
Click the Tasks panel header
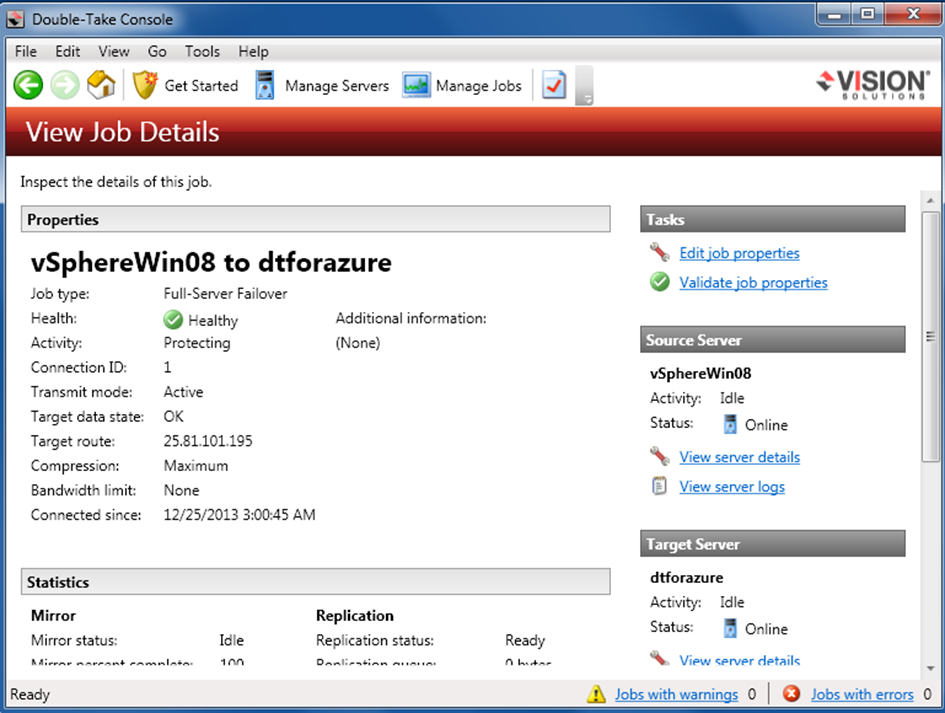pos(773,219)
